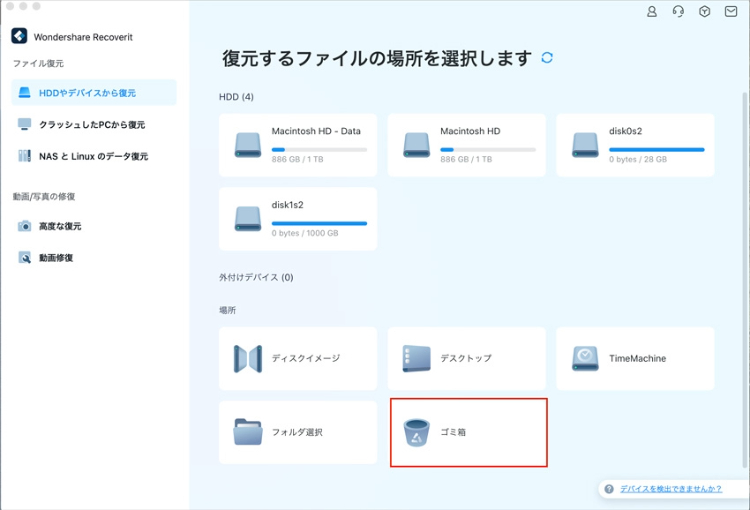Image resolution: width=750 pixels, height=510 pixels.
Task: Choose the ディスクイメージ disk image icon
Action: pyautogui.click(x=248, y=358)
